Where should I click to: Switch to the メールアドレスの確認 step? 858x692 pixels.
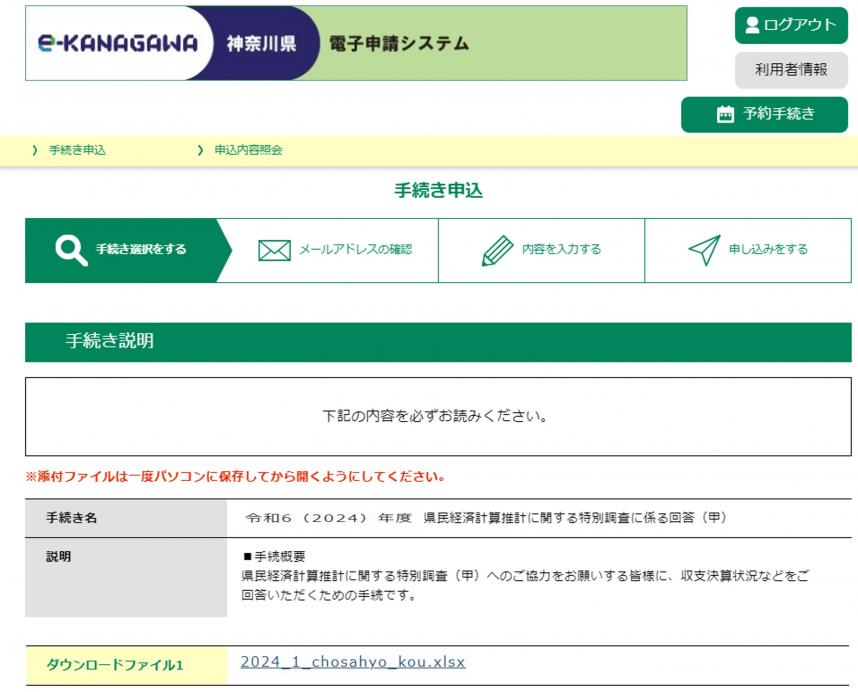point(330,250)
